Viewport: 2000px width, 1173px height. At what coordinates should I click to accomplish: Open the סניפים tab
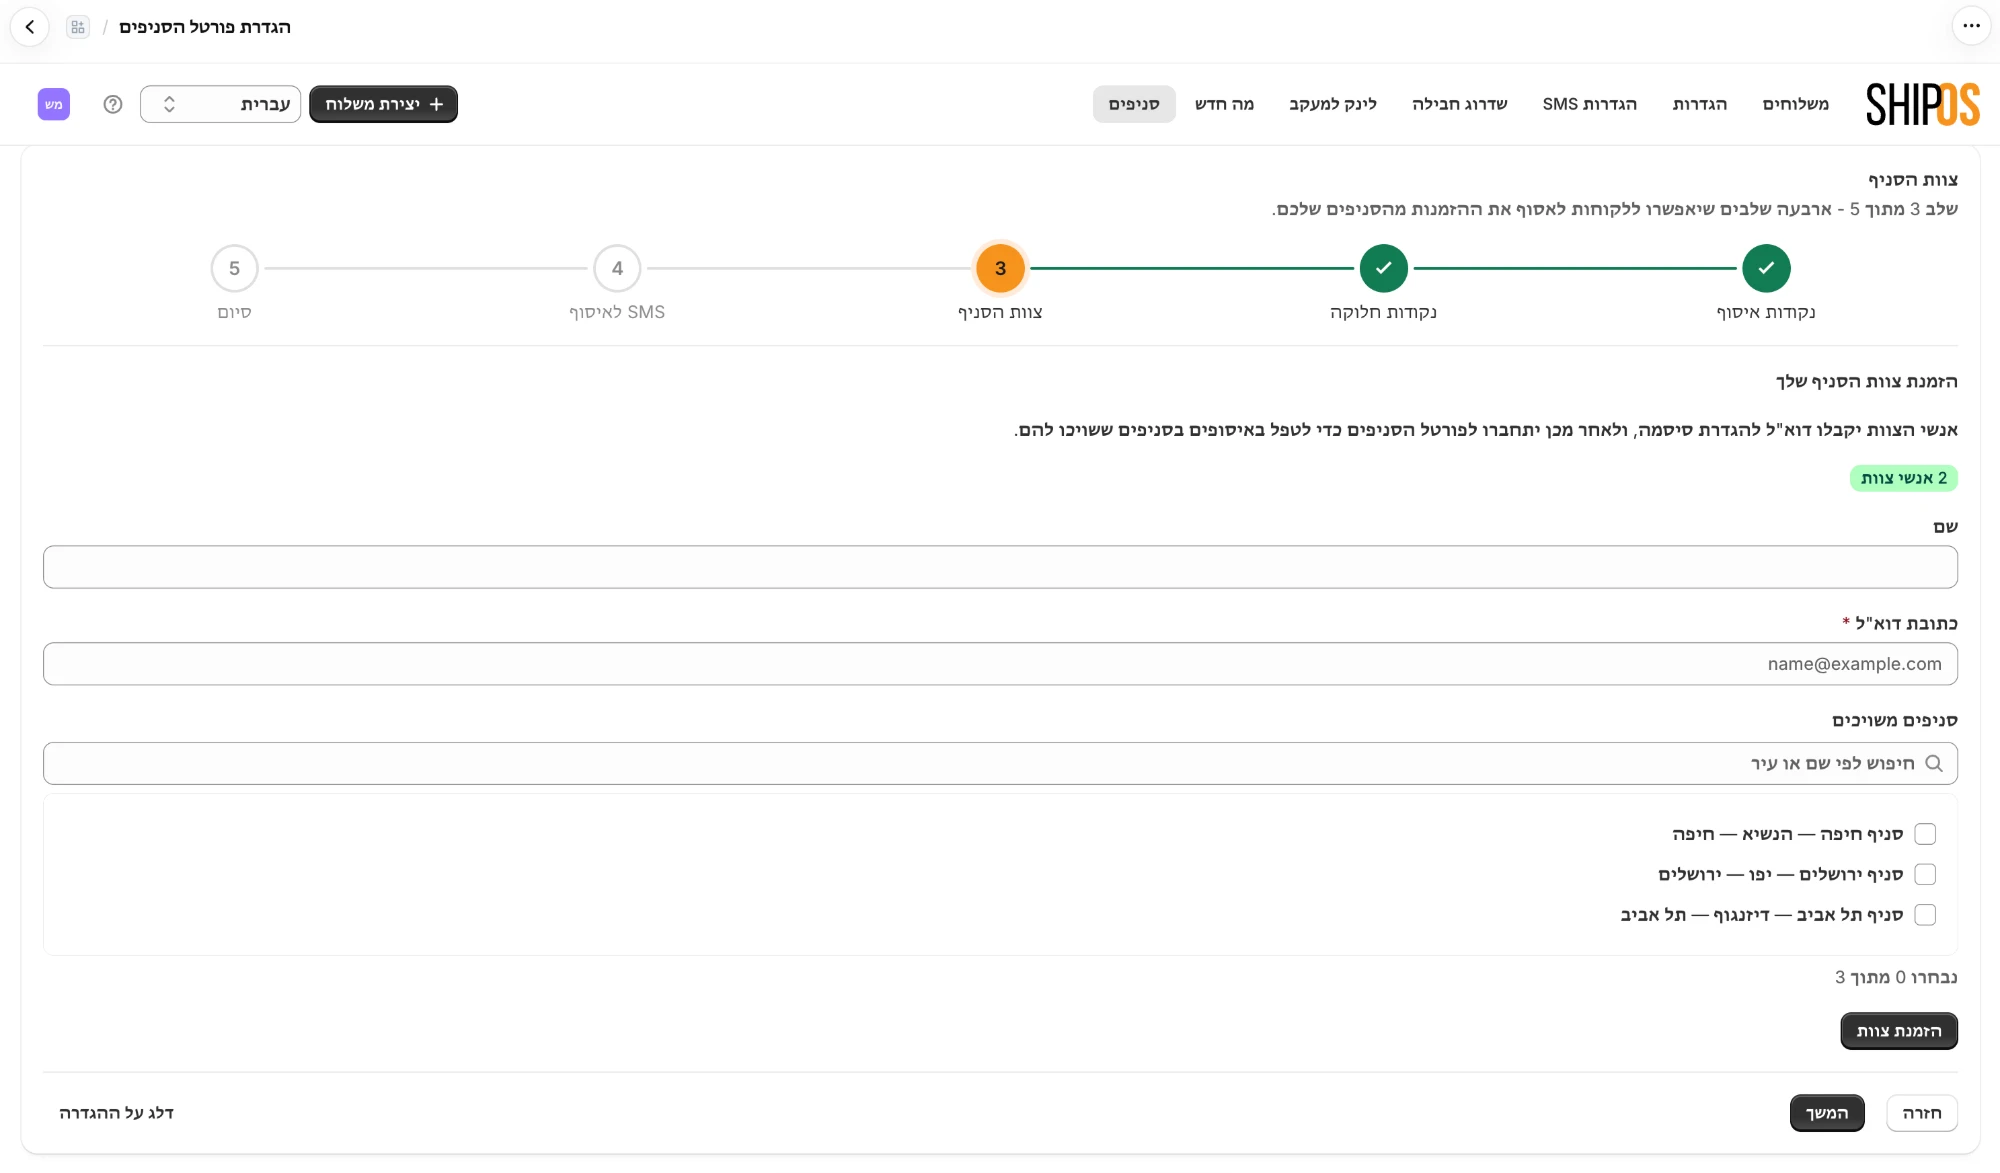tap(1134, 104)
